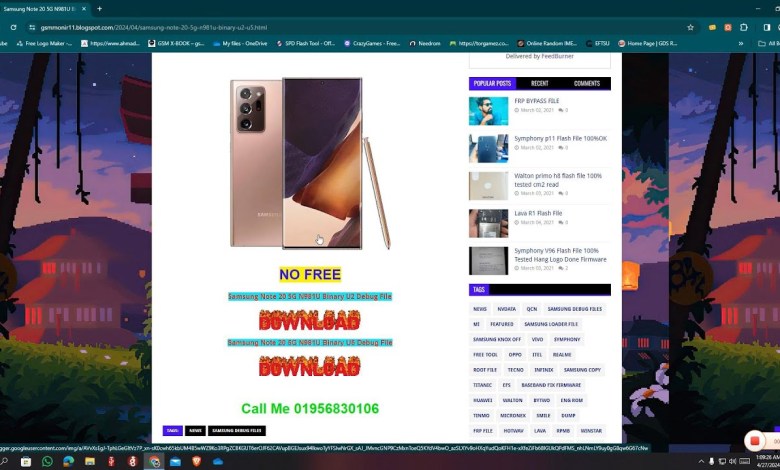The image size is (780, 470).
Task: Open WhatsApp from the taskbar
Action: tap(47, 462)
